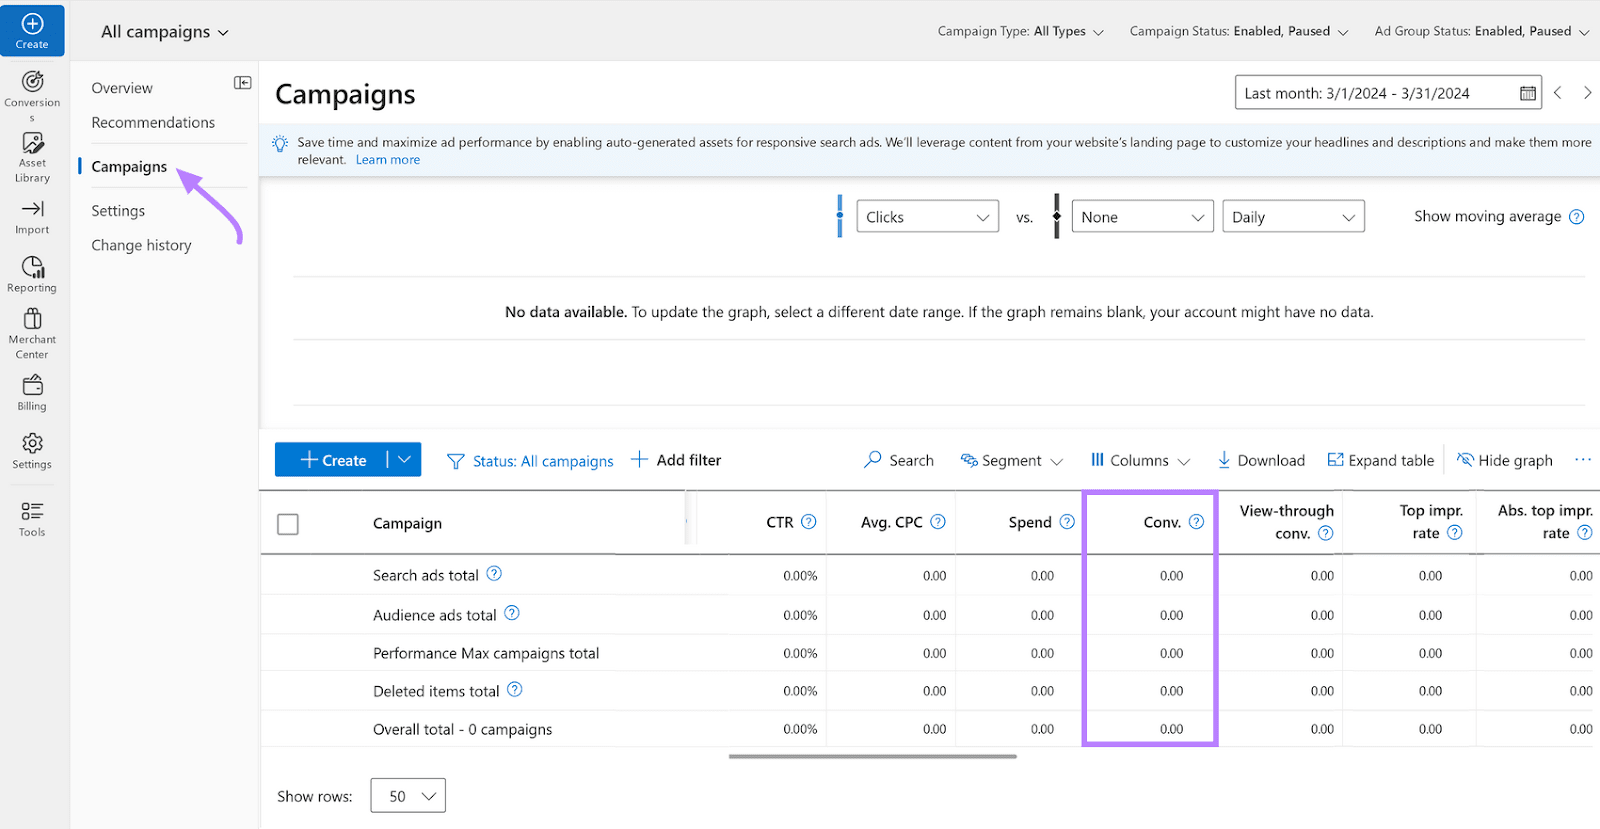Open the Tools icon in sidebar

point(32,512)
